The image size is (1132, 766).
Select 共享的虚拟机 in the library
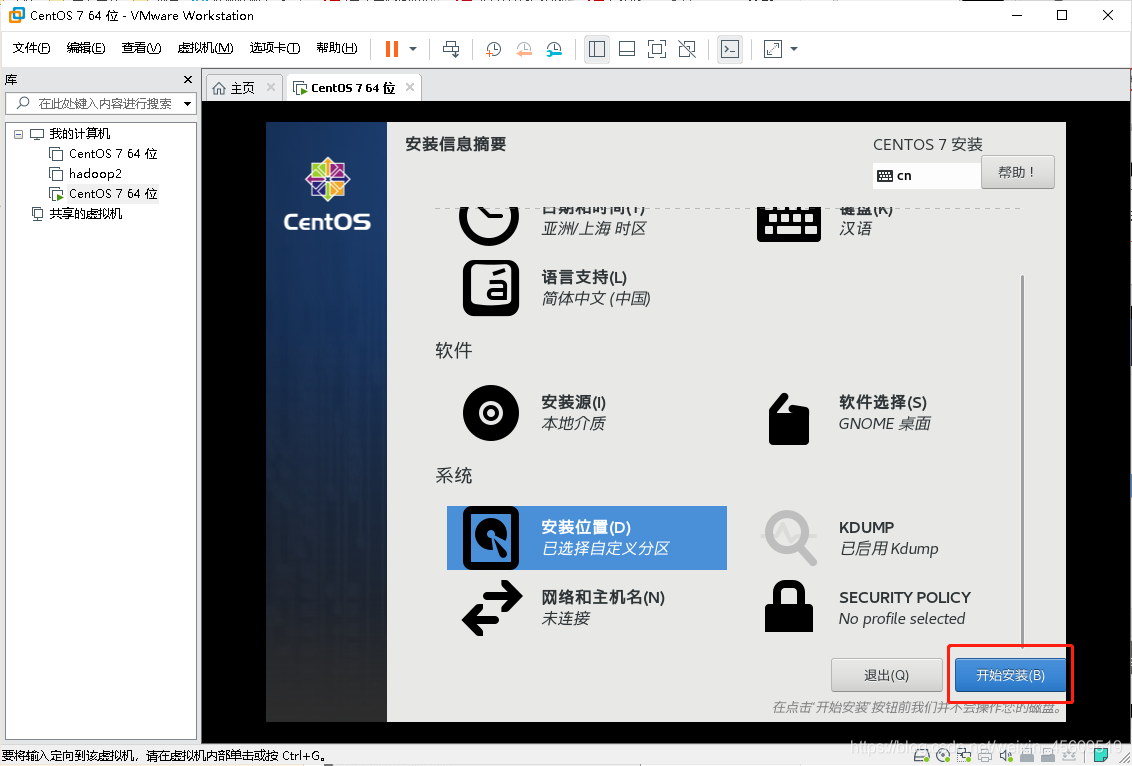click(85, 214)
